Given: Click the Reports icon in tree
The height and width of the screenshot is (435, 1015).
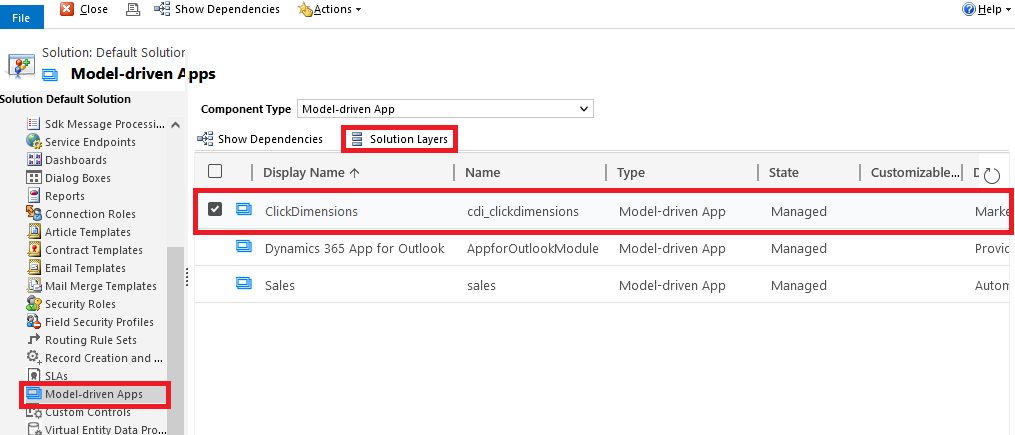Looking at the screenshot, I should (34, 195).
